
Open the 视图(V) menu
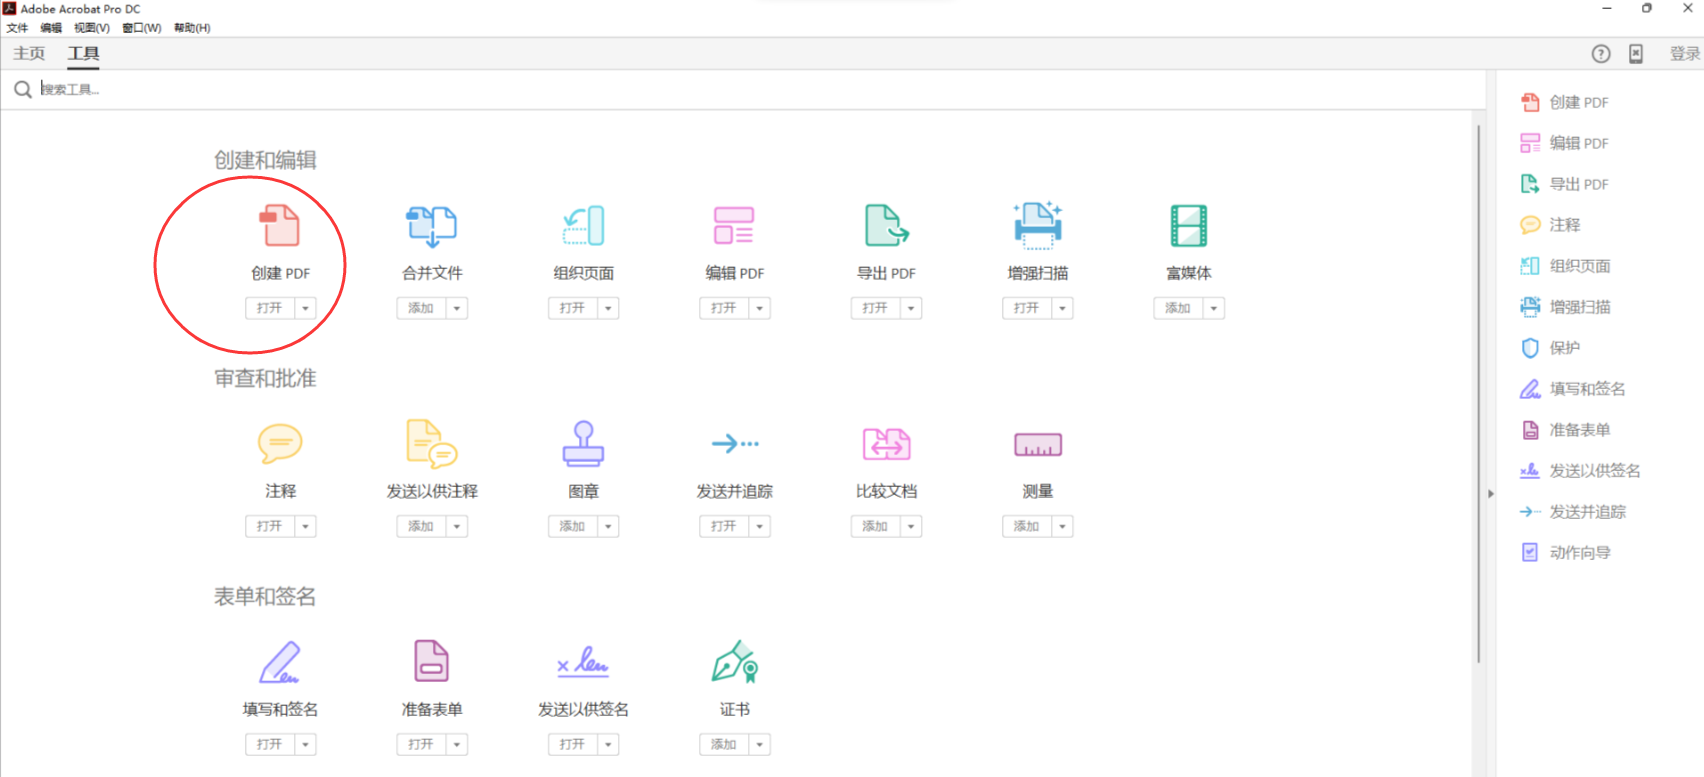pos(92,28)
